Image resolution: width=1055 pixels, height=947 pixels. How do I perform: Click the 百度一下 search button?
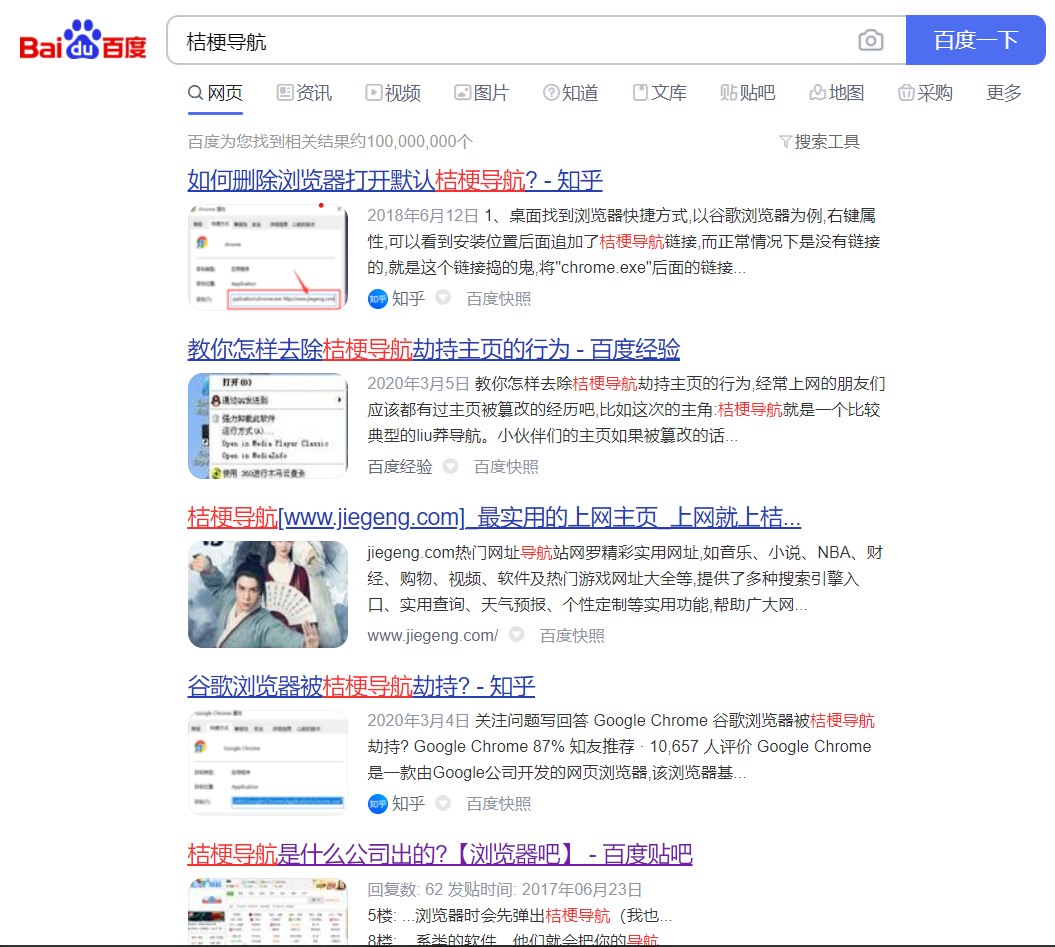tap(975, 40)
